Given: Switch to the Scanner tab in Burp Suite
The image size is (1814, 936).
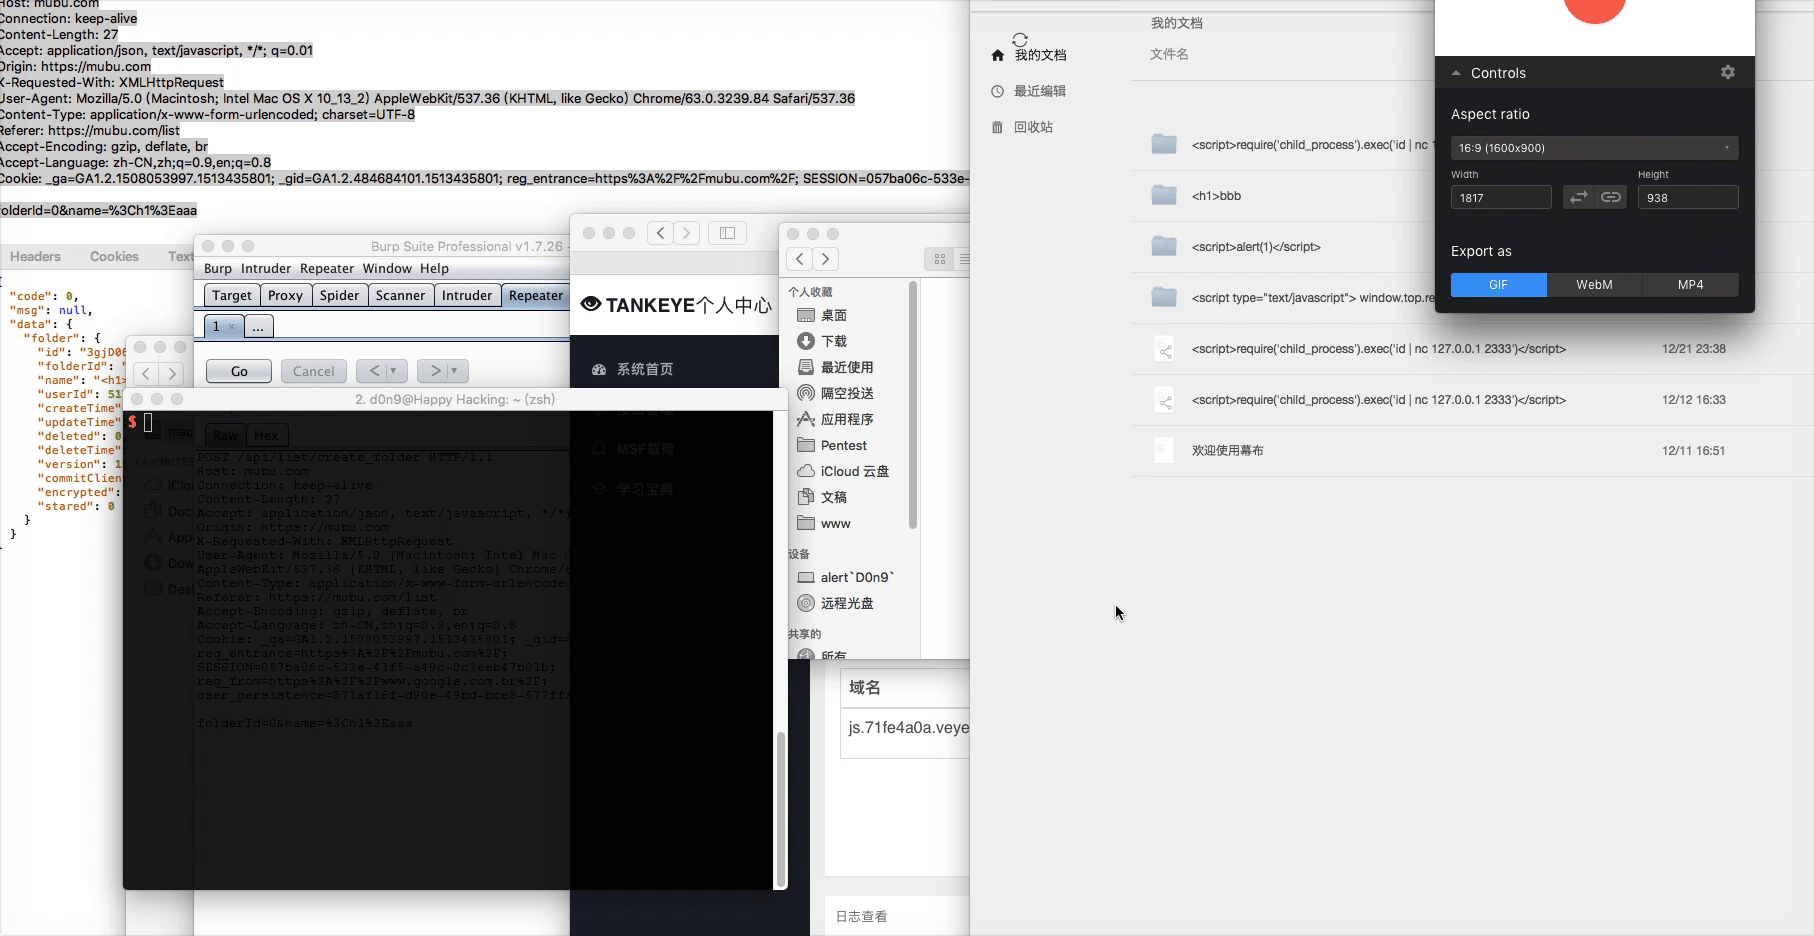Looking at the screenshot, I should point(400,295).
